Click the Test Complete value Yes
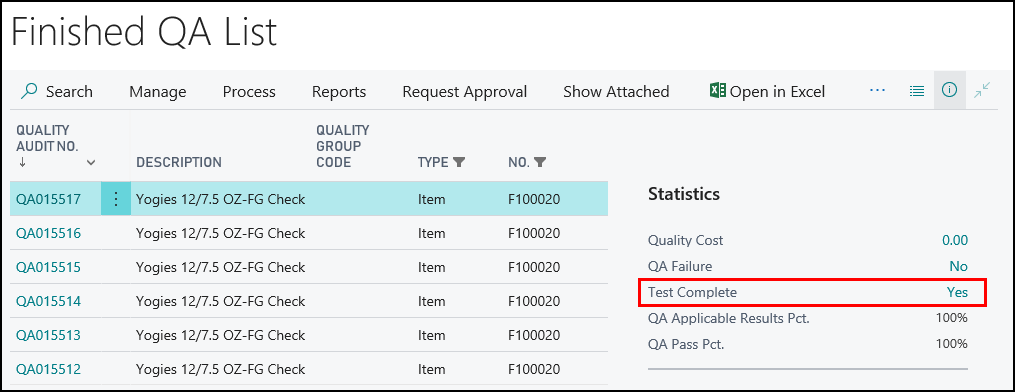 957,292
